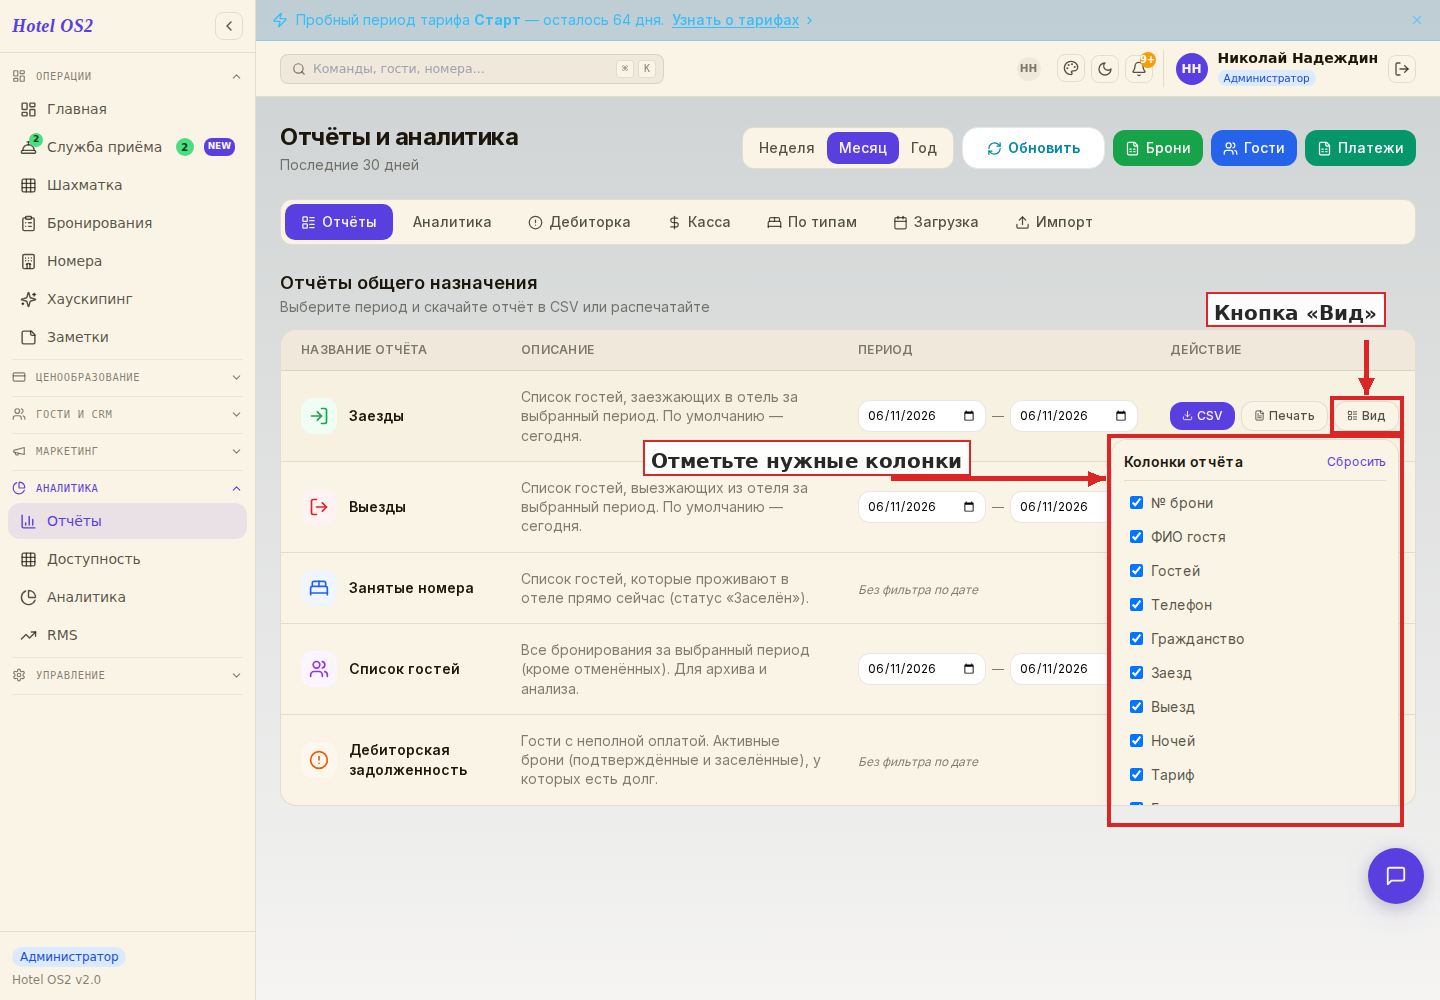Open notifications bell icon
Screen dimensions: 1440x1000
[x=1139, y=68]
